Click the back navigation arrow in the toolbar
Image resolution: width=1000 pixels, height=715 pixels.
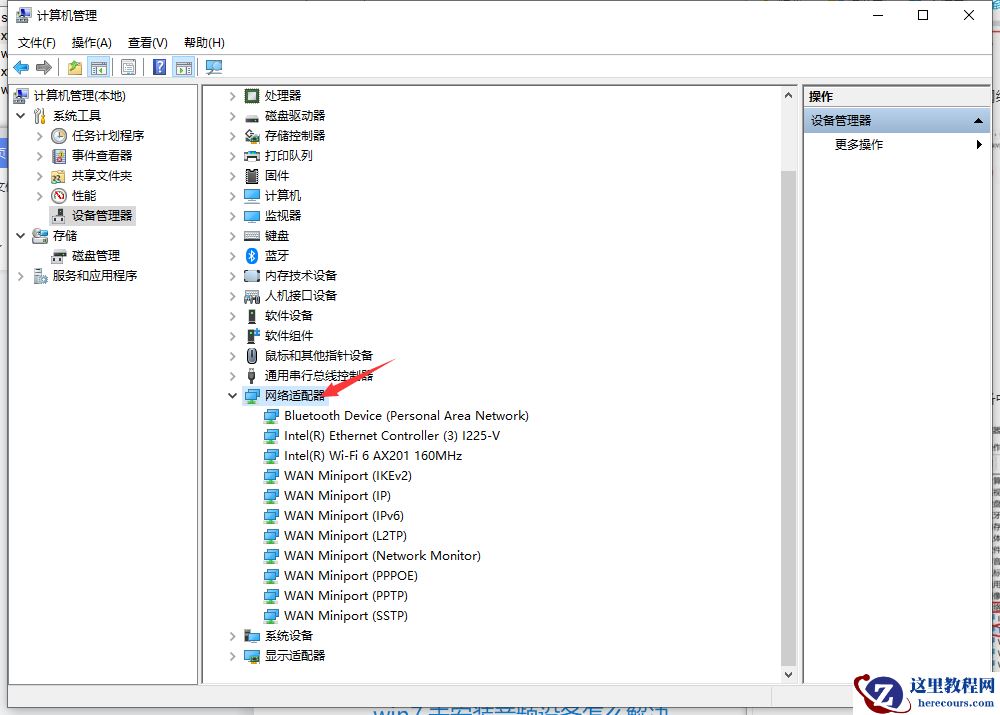(x=22, y=66)
